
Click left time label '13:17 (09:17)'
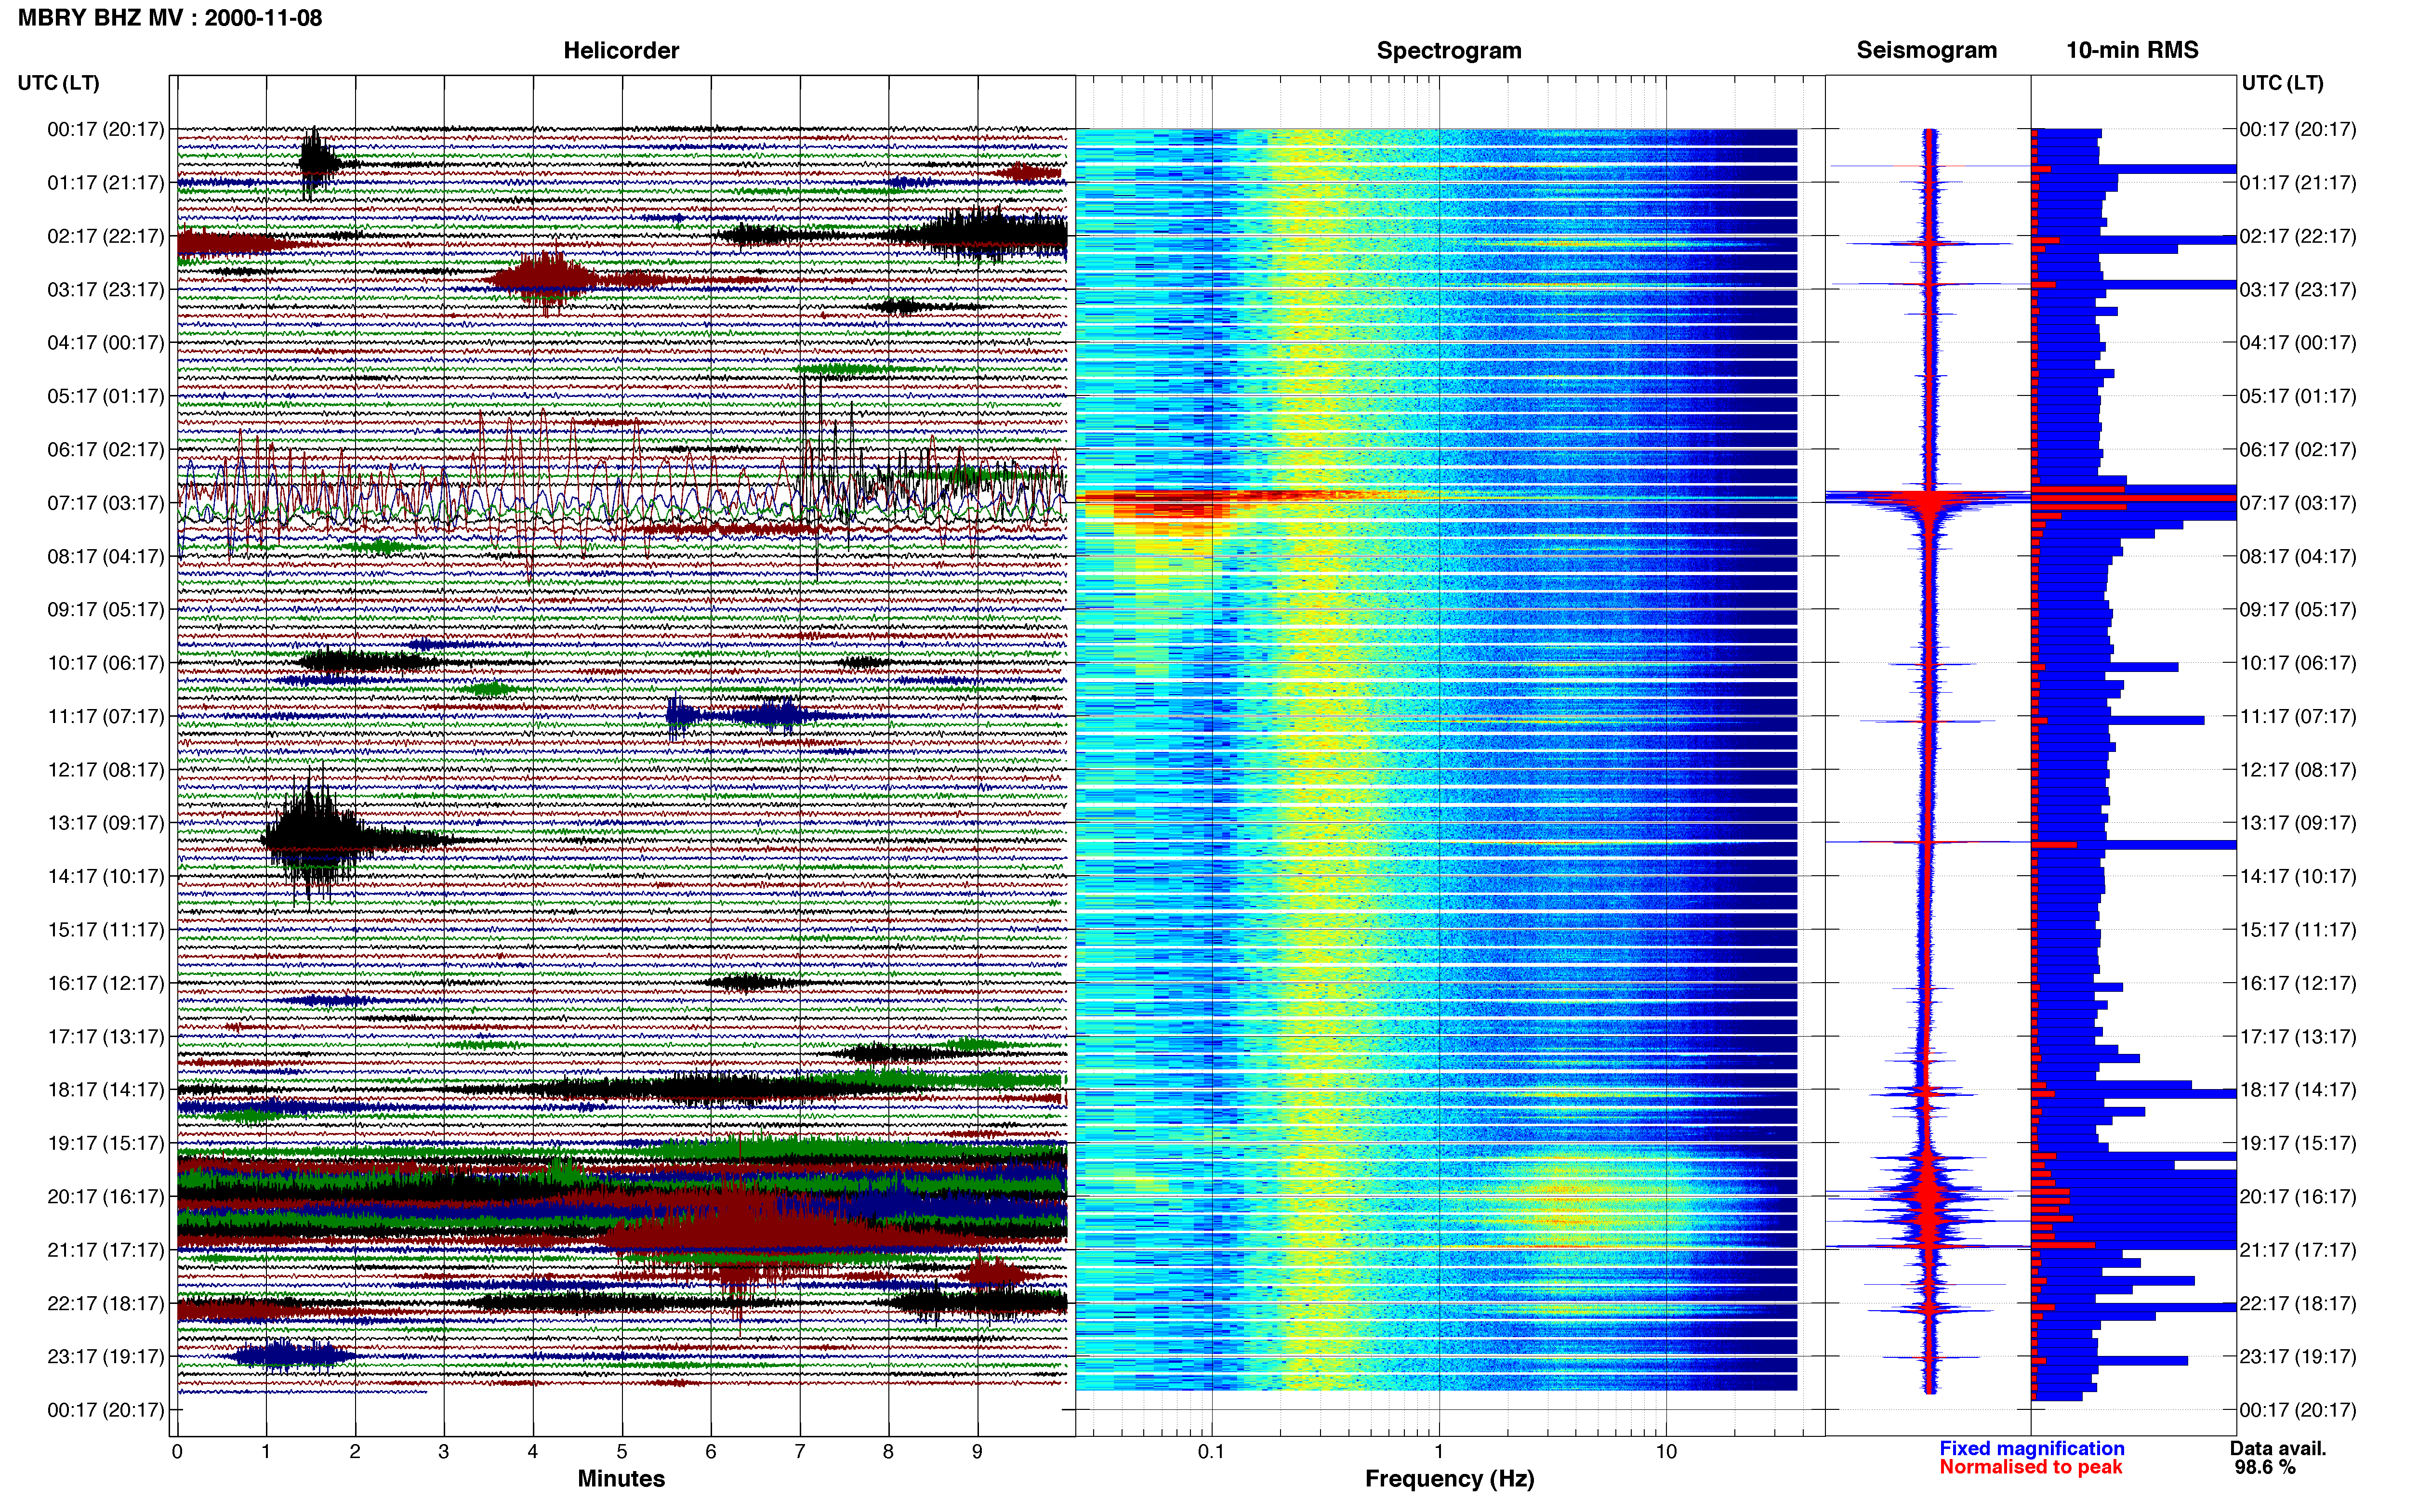[x=106, y=822]
